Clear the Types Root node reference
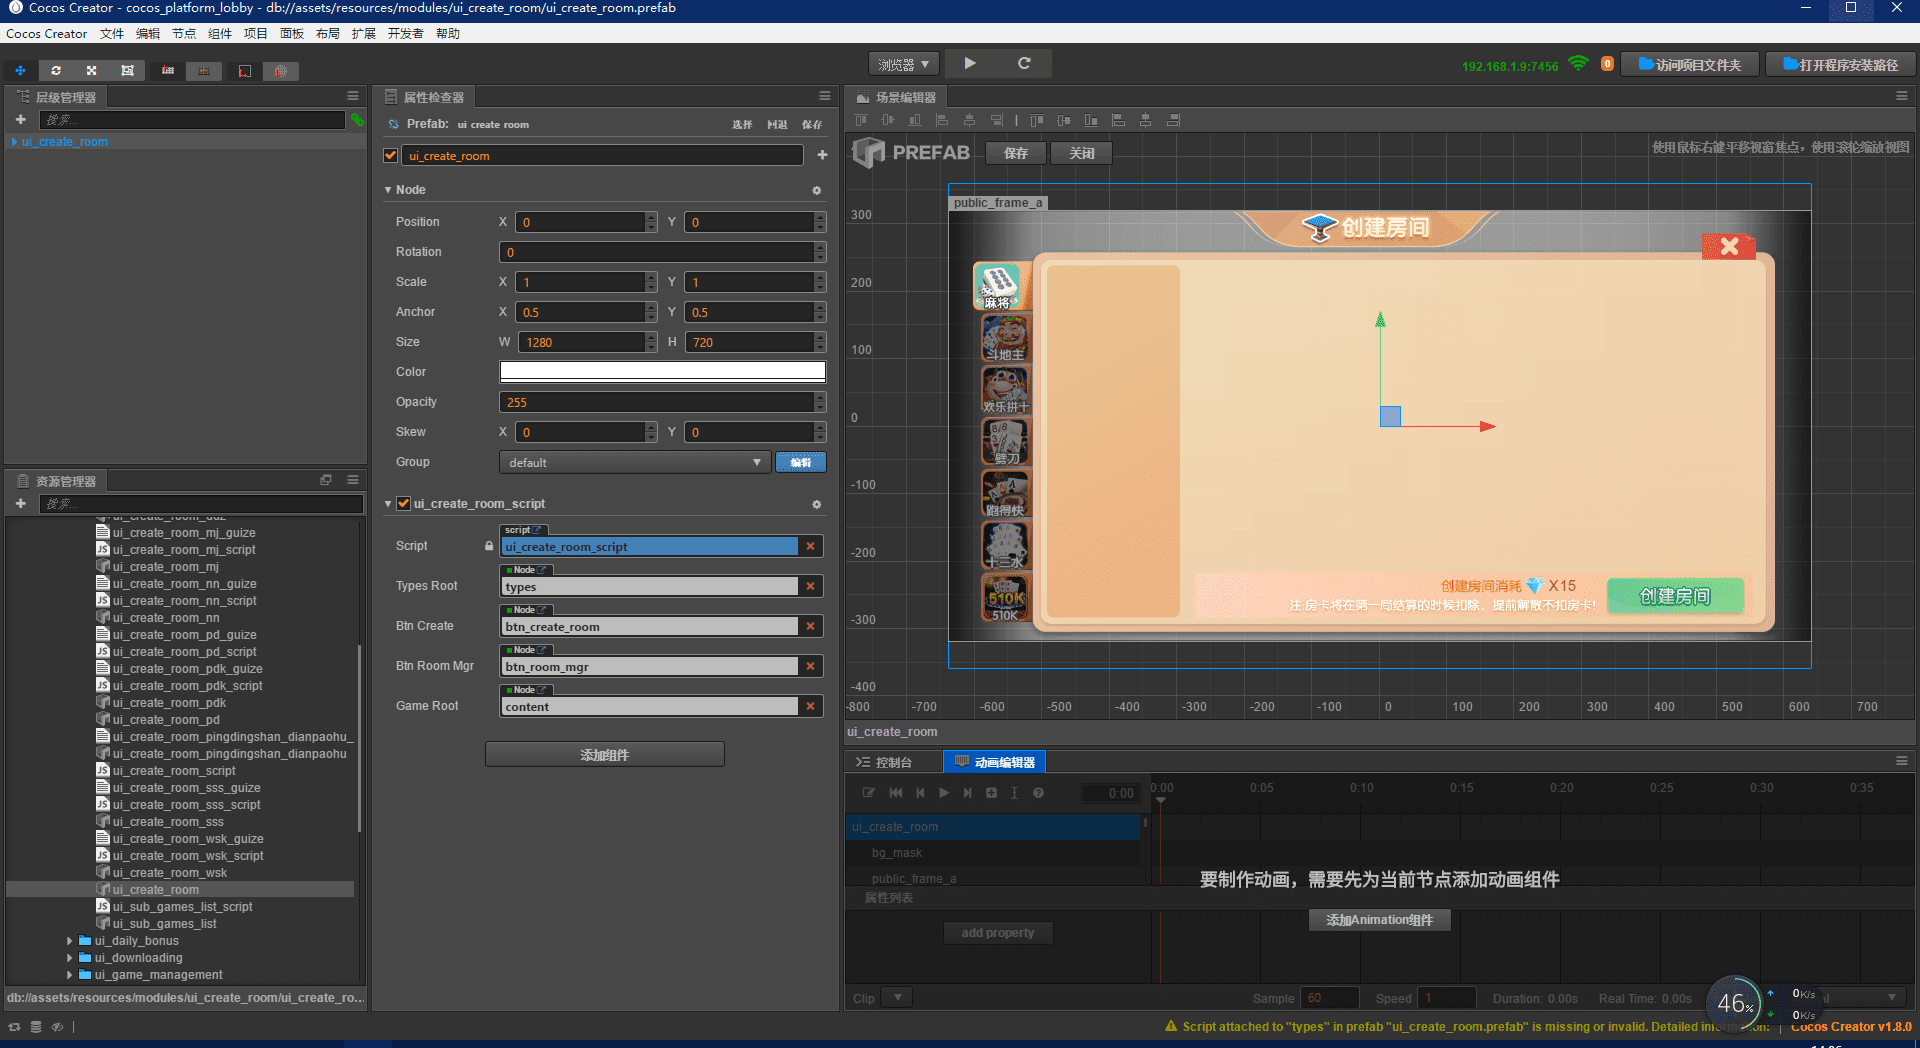 tap(811, 586)
